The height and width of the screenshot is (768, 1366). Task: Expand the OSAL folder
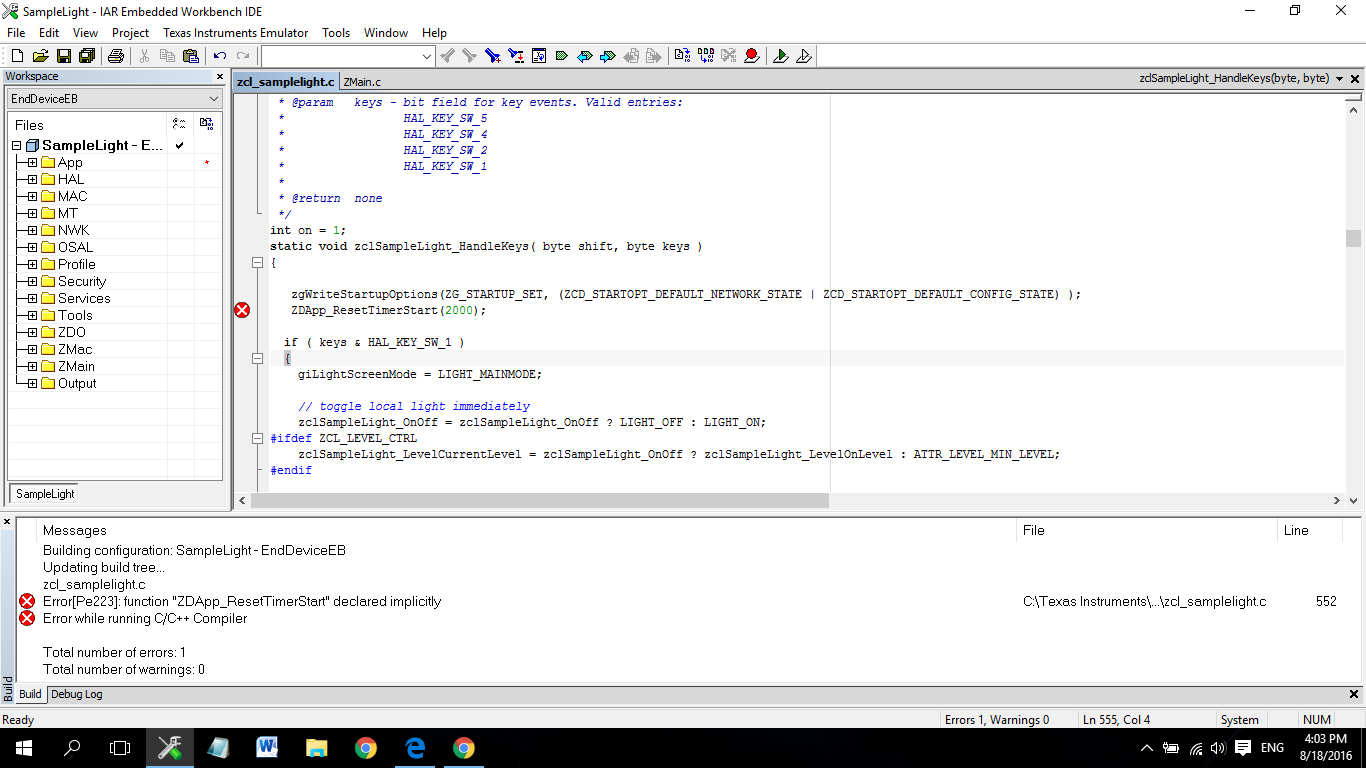pyautogui.click(x=32, y=248)
